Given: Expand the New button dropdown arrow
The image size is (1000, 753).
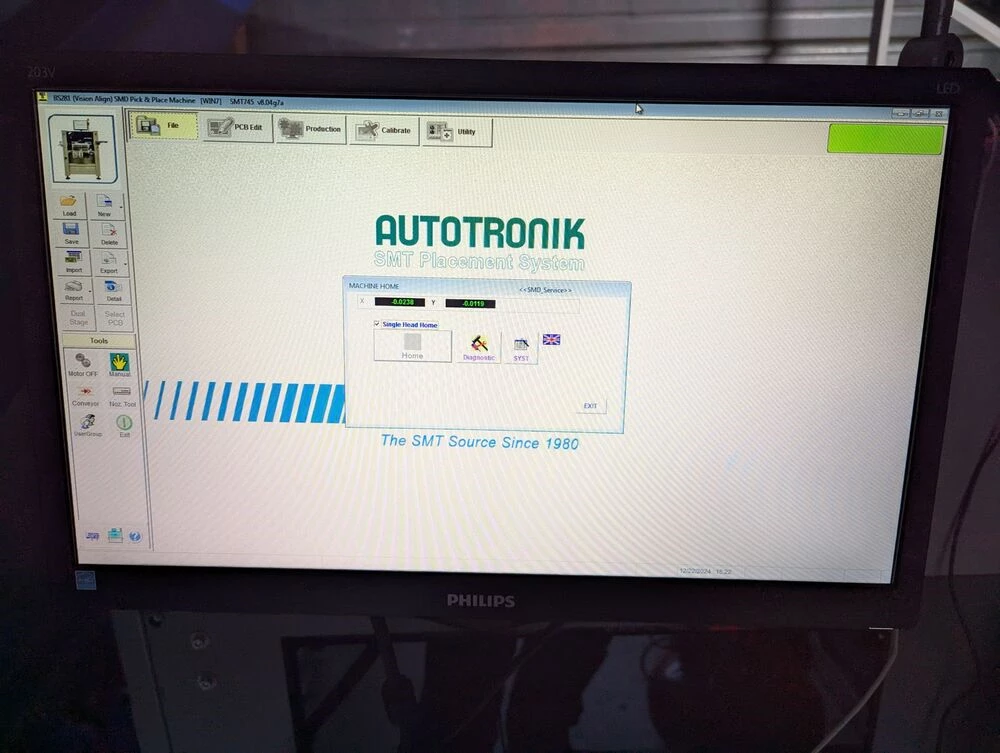Looking at the screenshot, I should (x=122, y=208).
